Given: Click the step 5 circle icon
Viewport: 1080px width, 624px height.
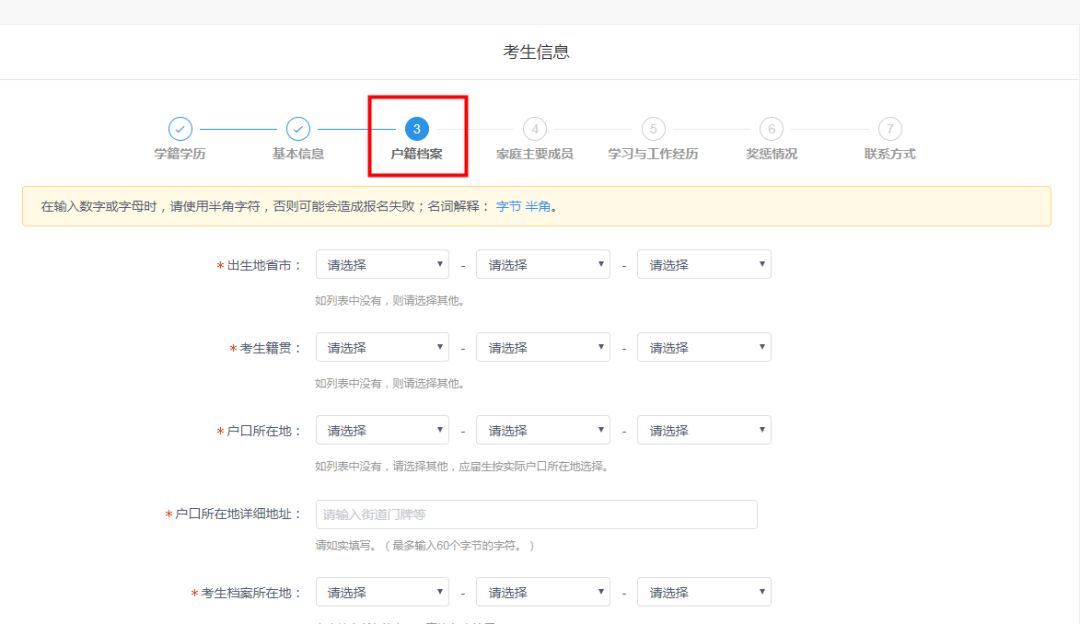Looking at the screenshot, I should point(653,129).
